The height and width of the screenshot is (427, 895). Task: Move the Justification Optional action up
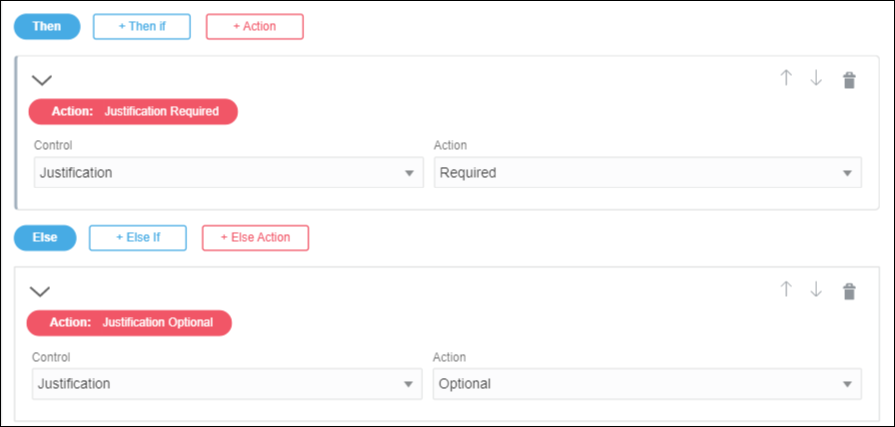pos(786,290)
